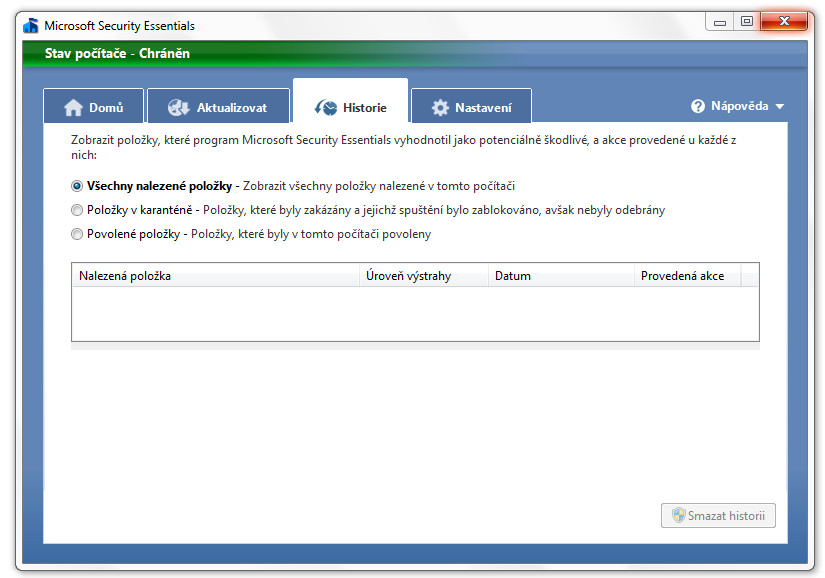Sort by the Nalezená položka column header
Viewport: 825px width, 578px height.
point(216,276)
